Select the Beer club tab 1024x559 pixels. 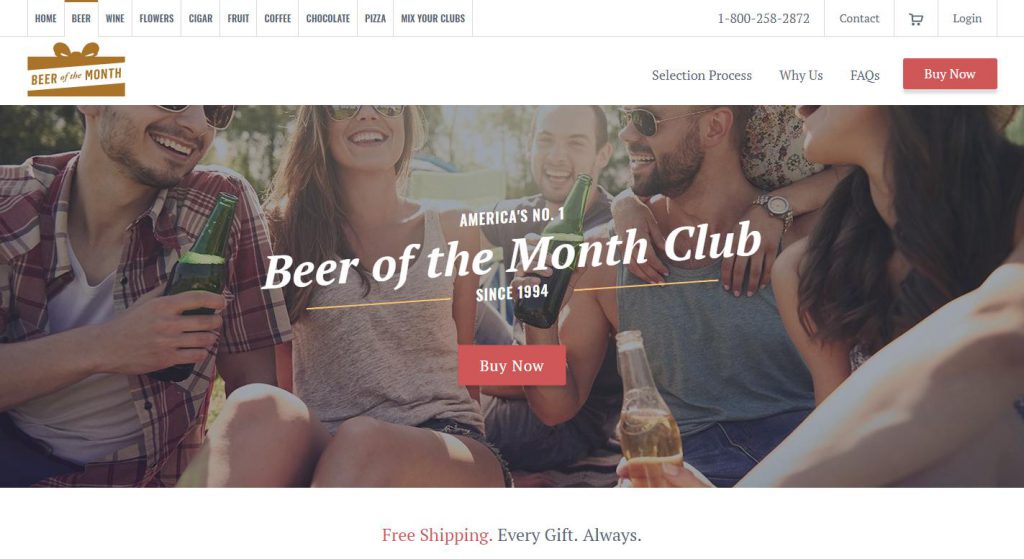(x=81, y=18)
